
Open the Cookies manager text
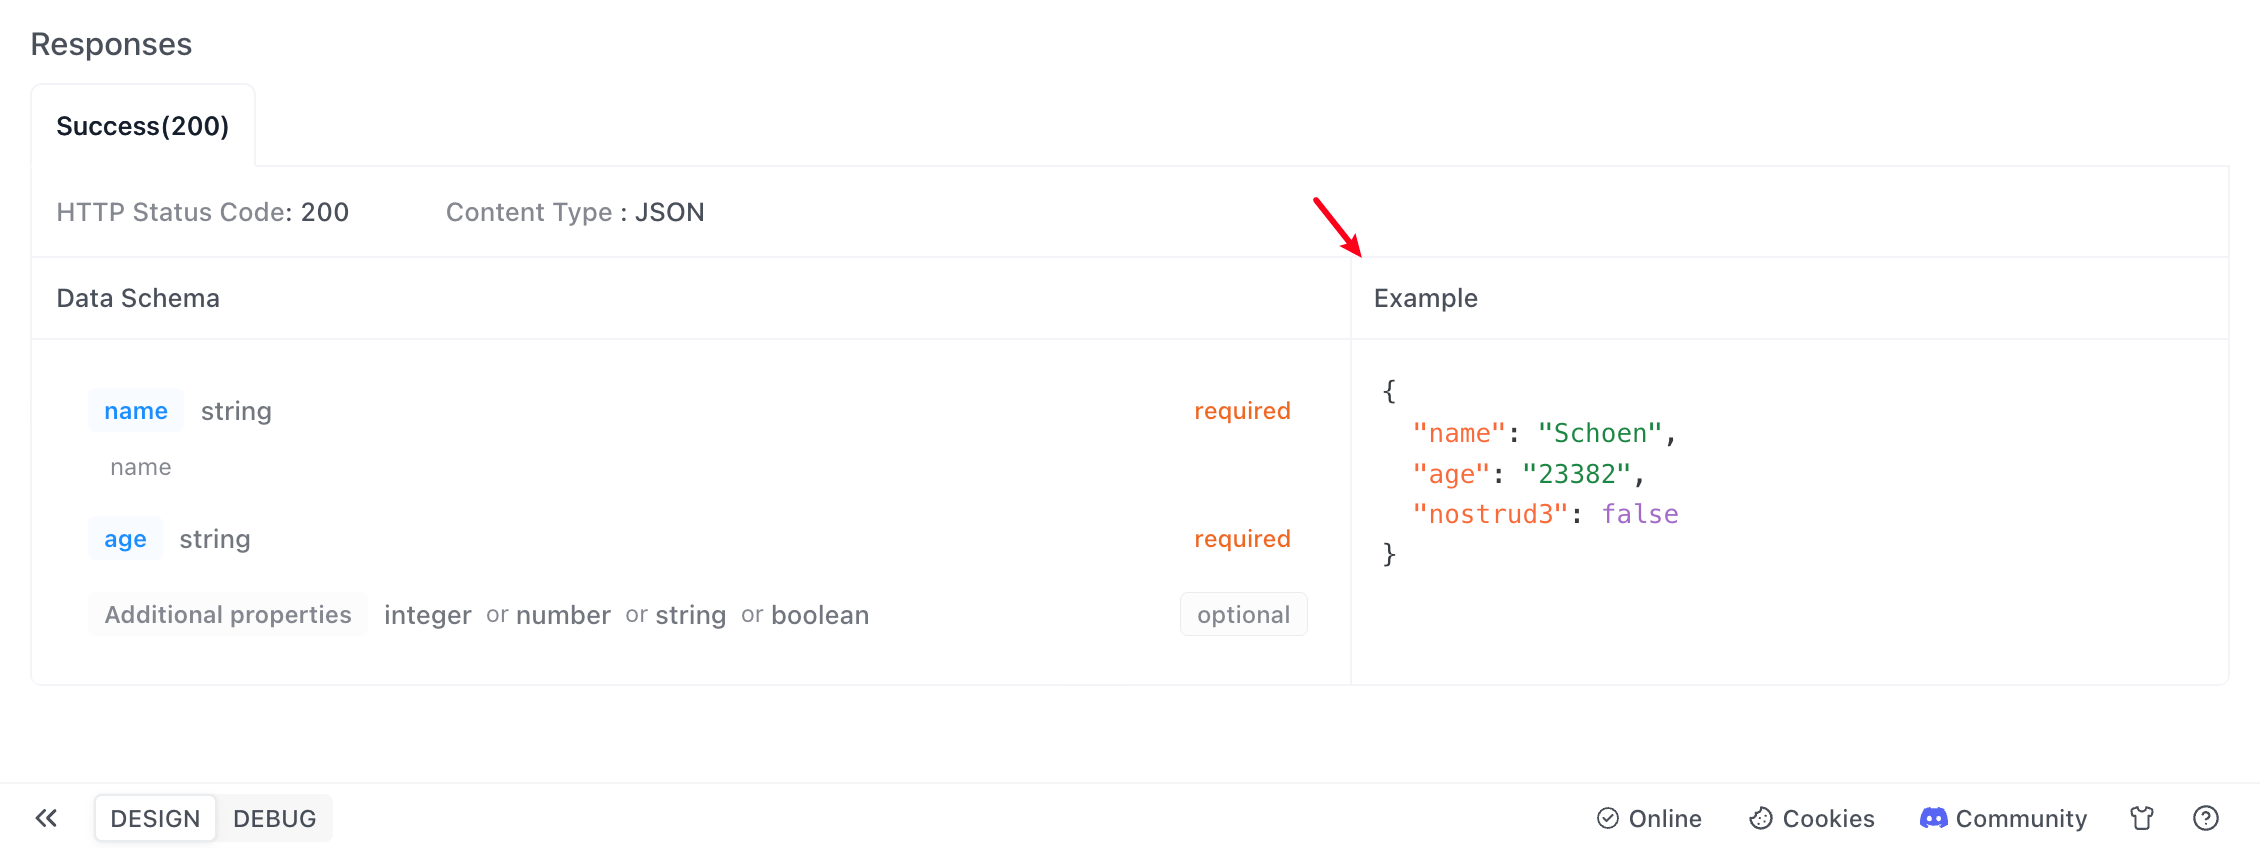pos(1828,818)
